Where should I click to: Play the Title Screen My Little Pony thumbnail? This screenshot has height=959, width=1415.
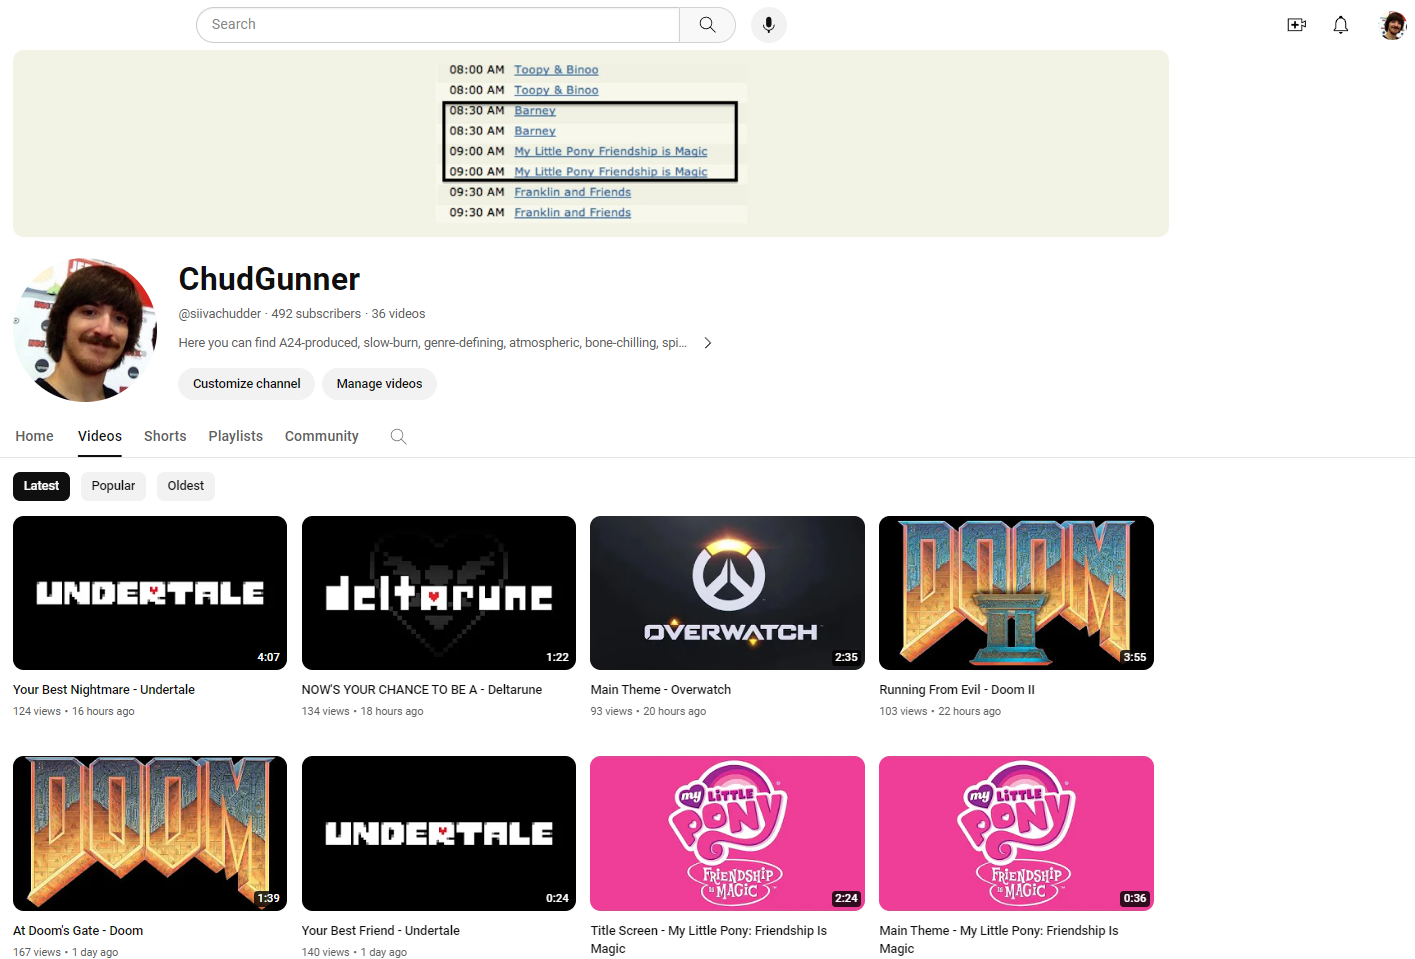tap(727, 833)
